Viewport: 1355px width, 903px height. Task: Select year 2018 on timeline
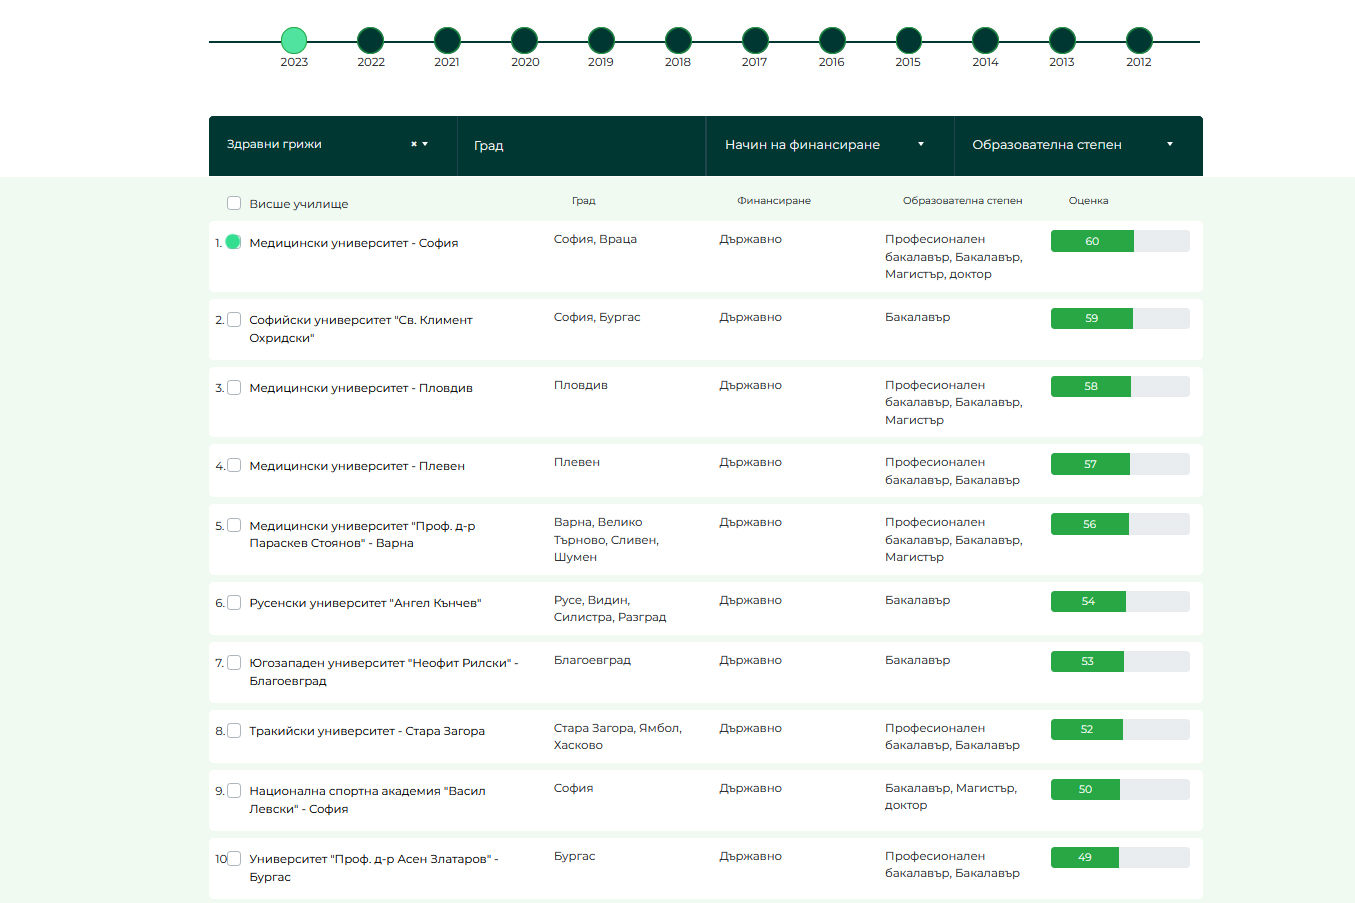coord(678,40)
